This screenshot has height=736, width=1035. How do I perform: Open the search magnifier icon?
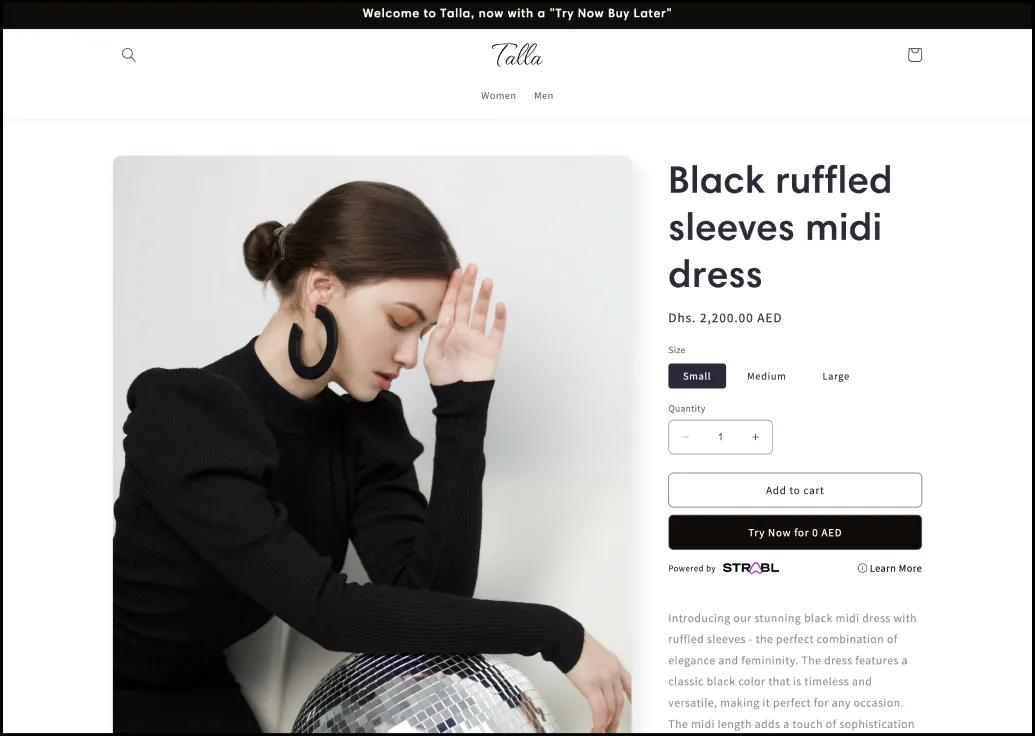(129, 55)
